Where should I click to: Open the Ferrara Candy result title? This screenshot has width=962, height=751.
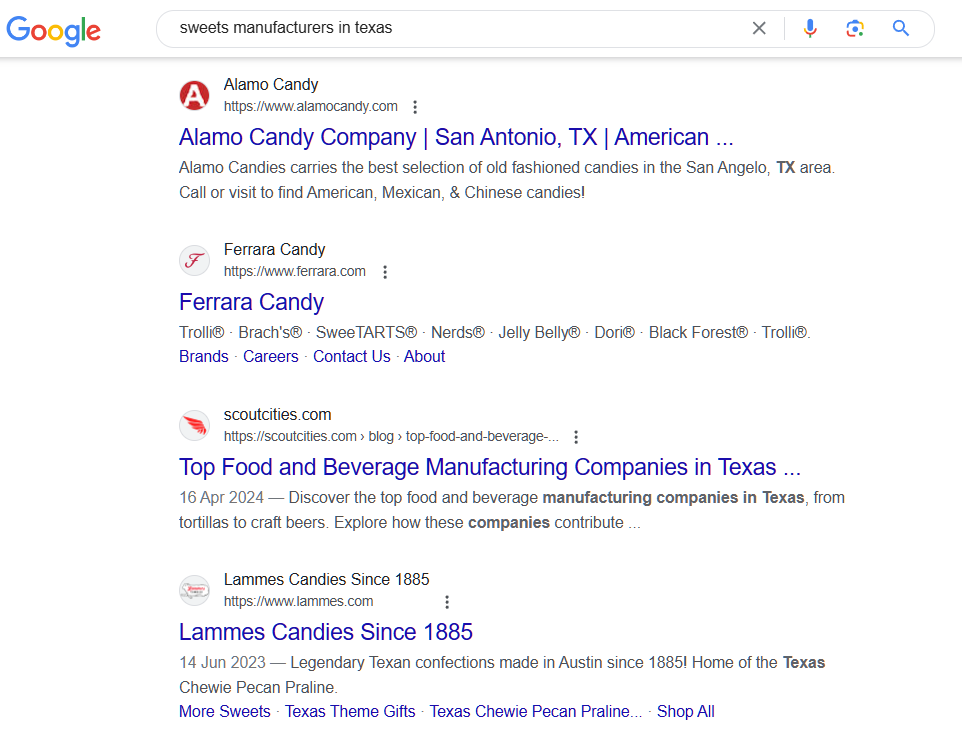[251, 302]
